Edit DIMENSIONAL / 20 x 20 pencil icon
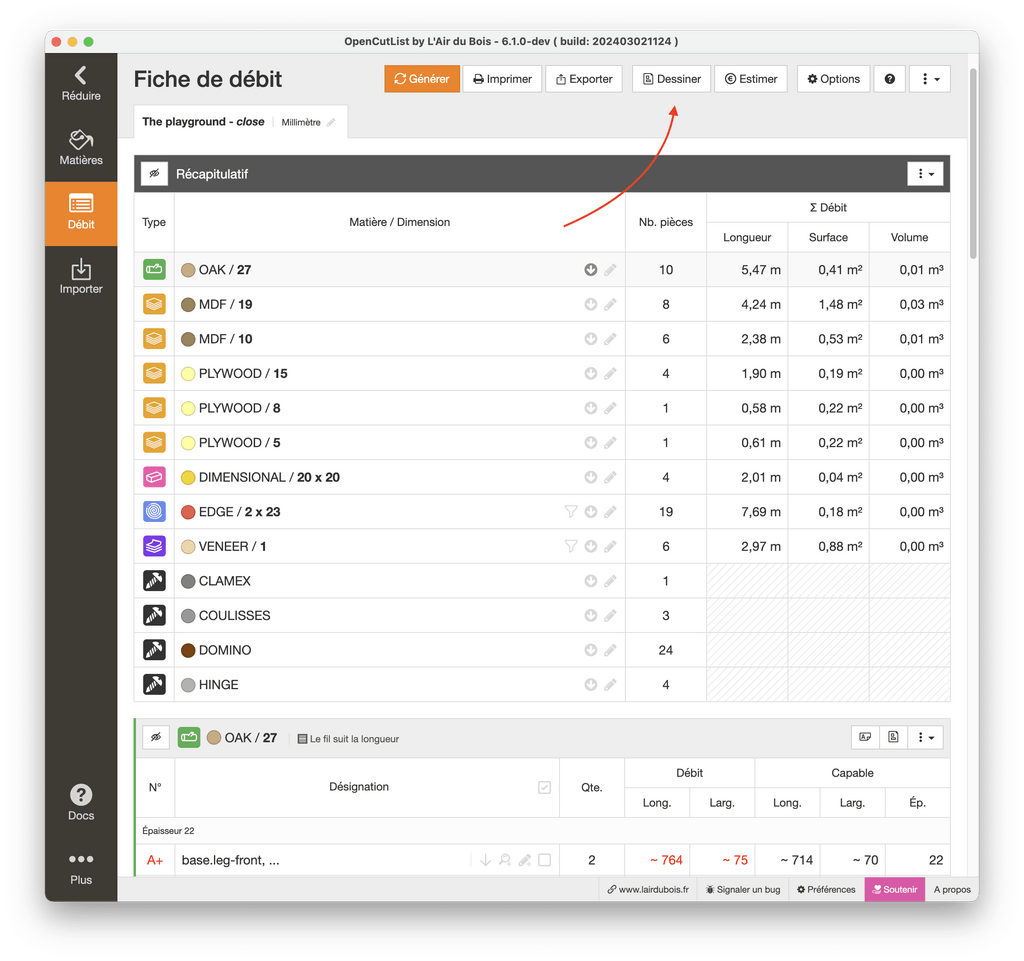Screen dimensions: 1024x961 610,477
